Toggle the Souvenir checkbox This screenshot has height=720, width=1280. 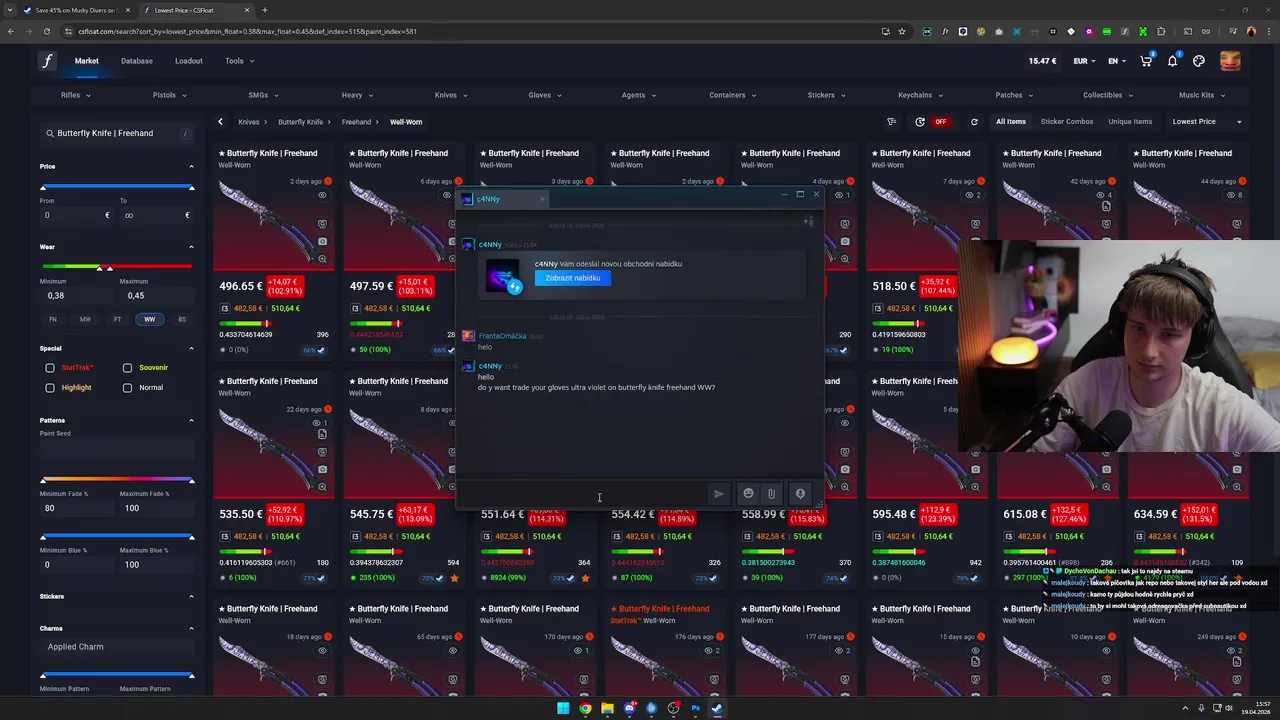[x=127, y=368]
